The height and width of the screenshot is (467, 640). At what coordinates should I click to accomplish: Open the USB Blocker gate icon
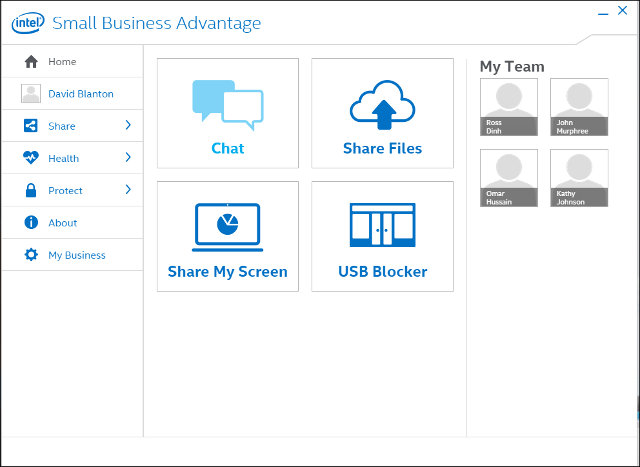click(382, 226)
